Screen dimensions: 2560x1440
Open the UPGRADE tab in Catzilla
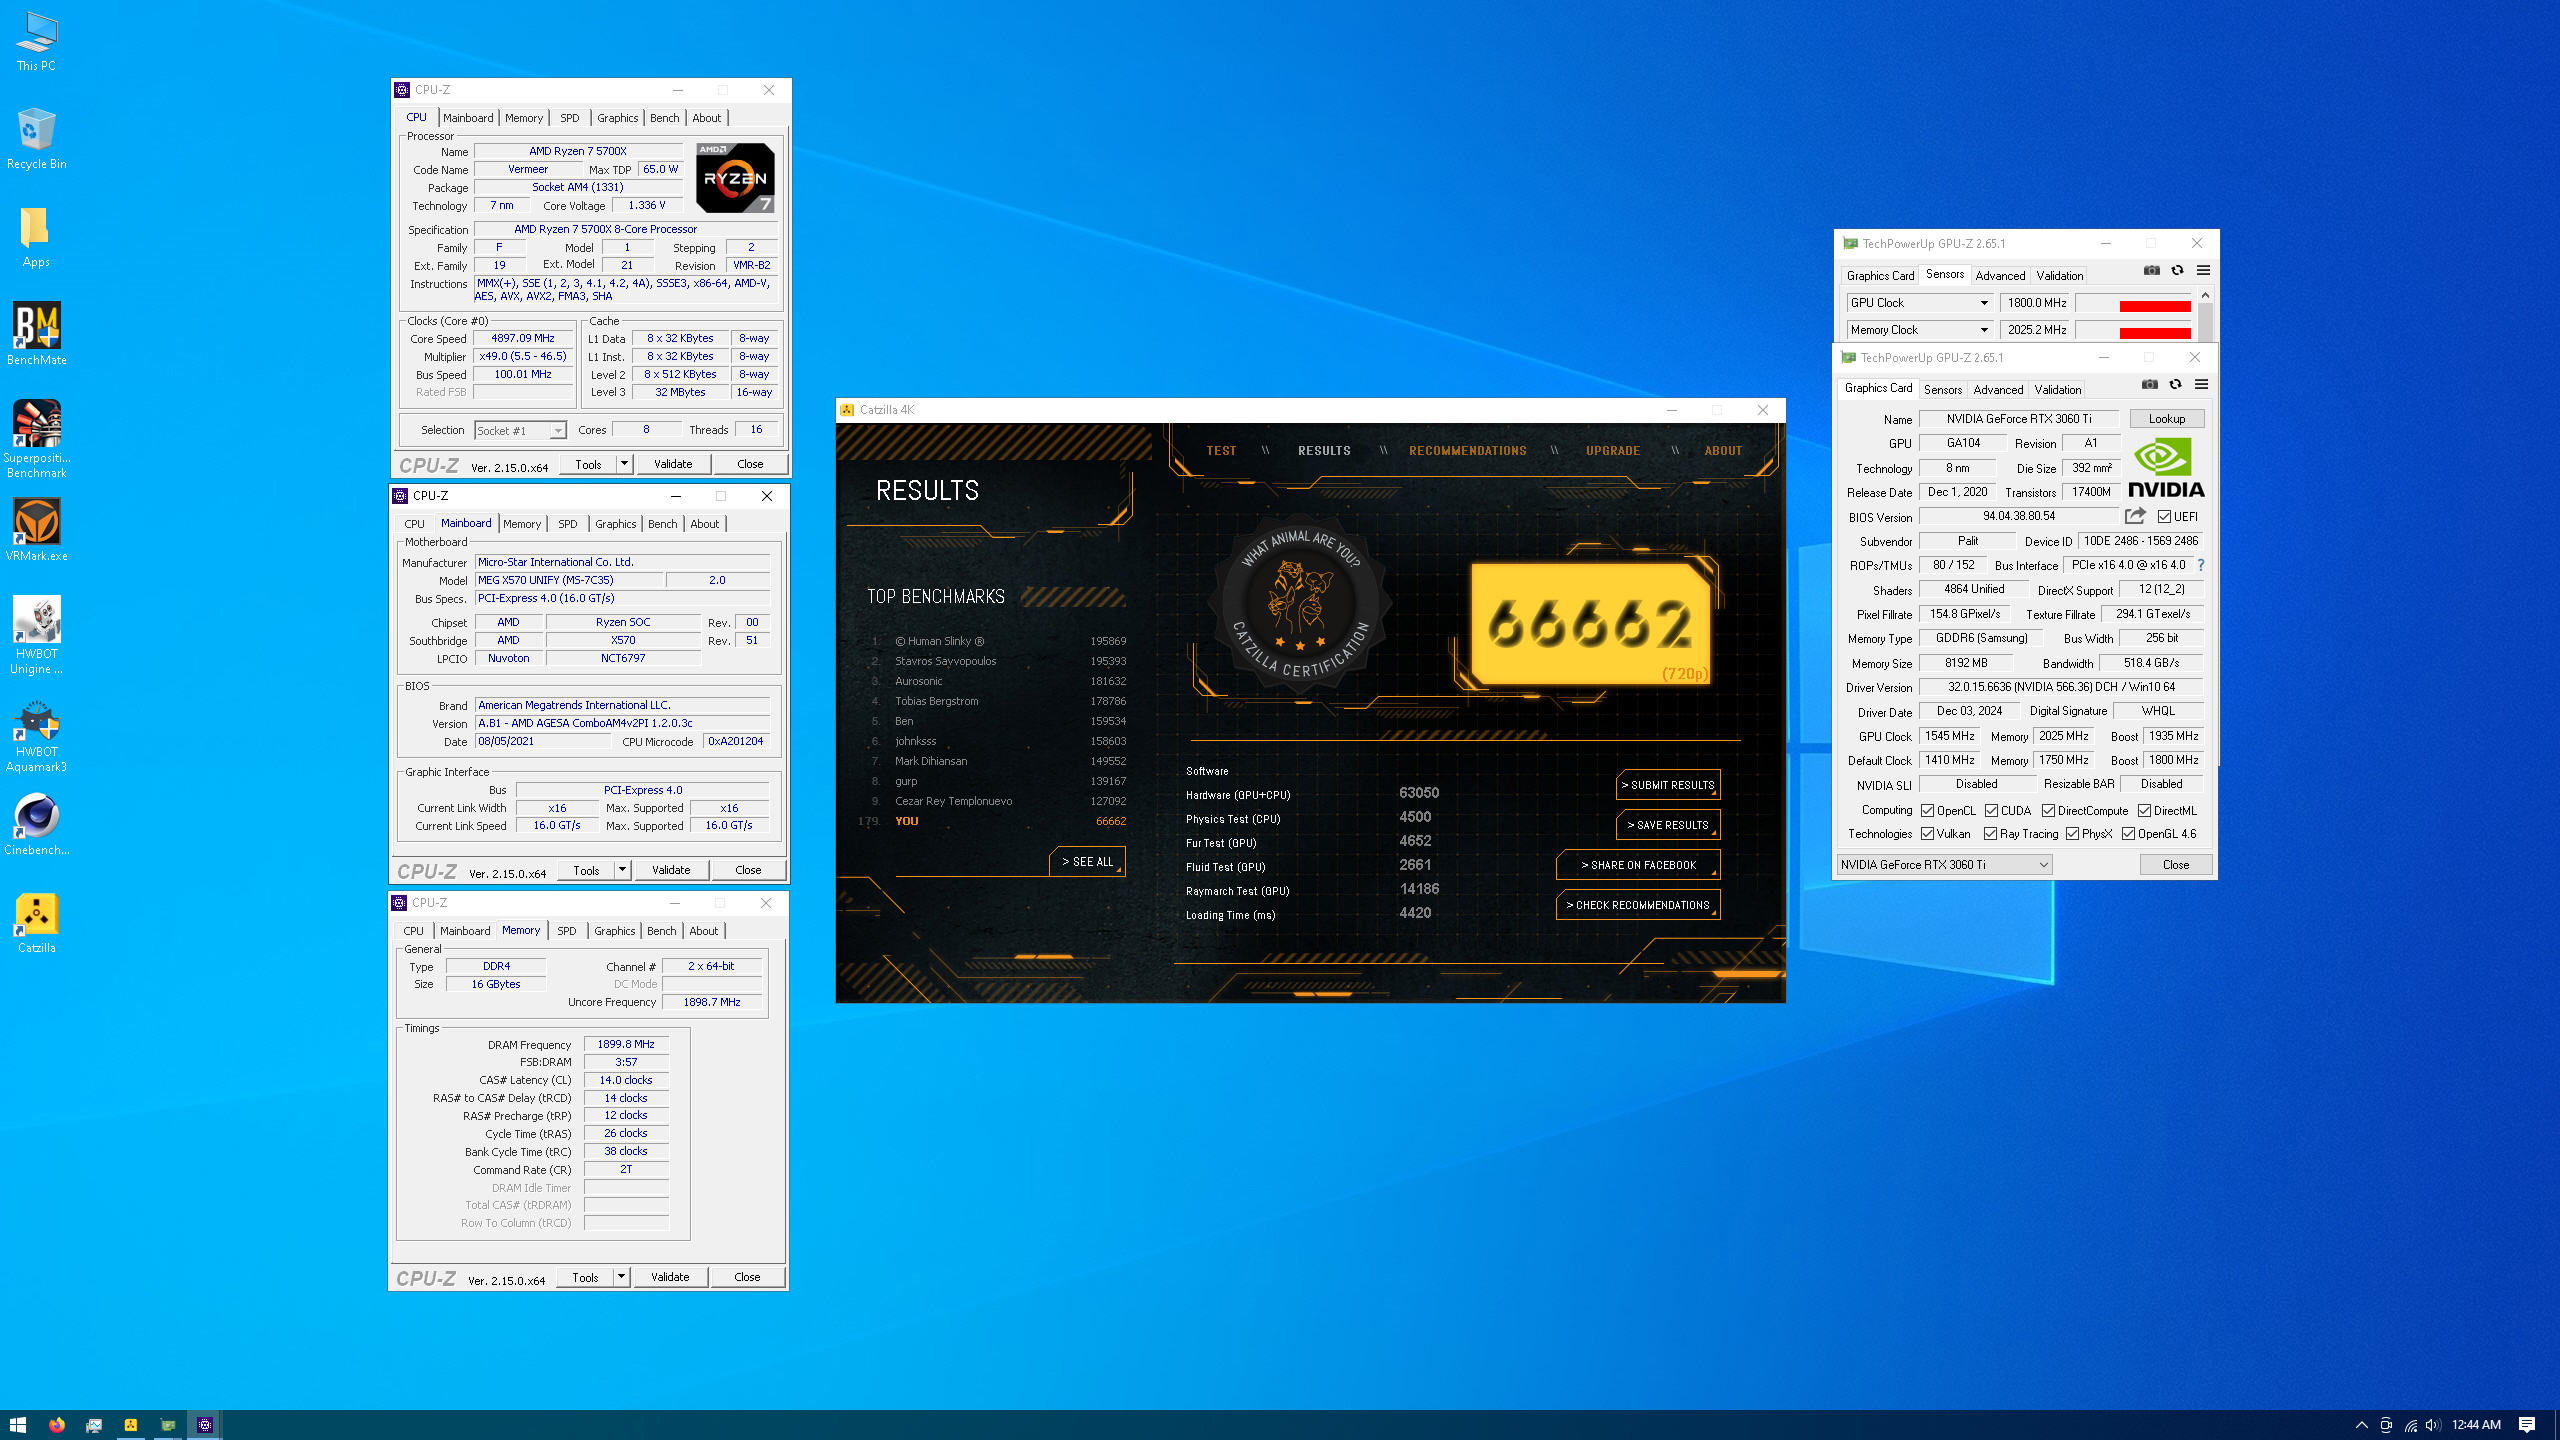click(1612, 451)
